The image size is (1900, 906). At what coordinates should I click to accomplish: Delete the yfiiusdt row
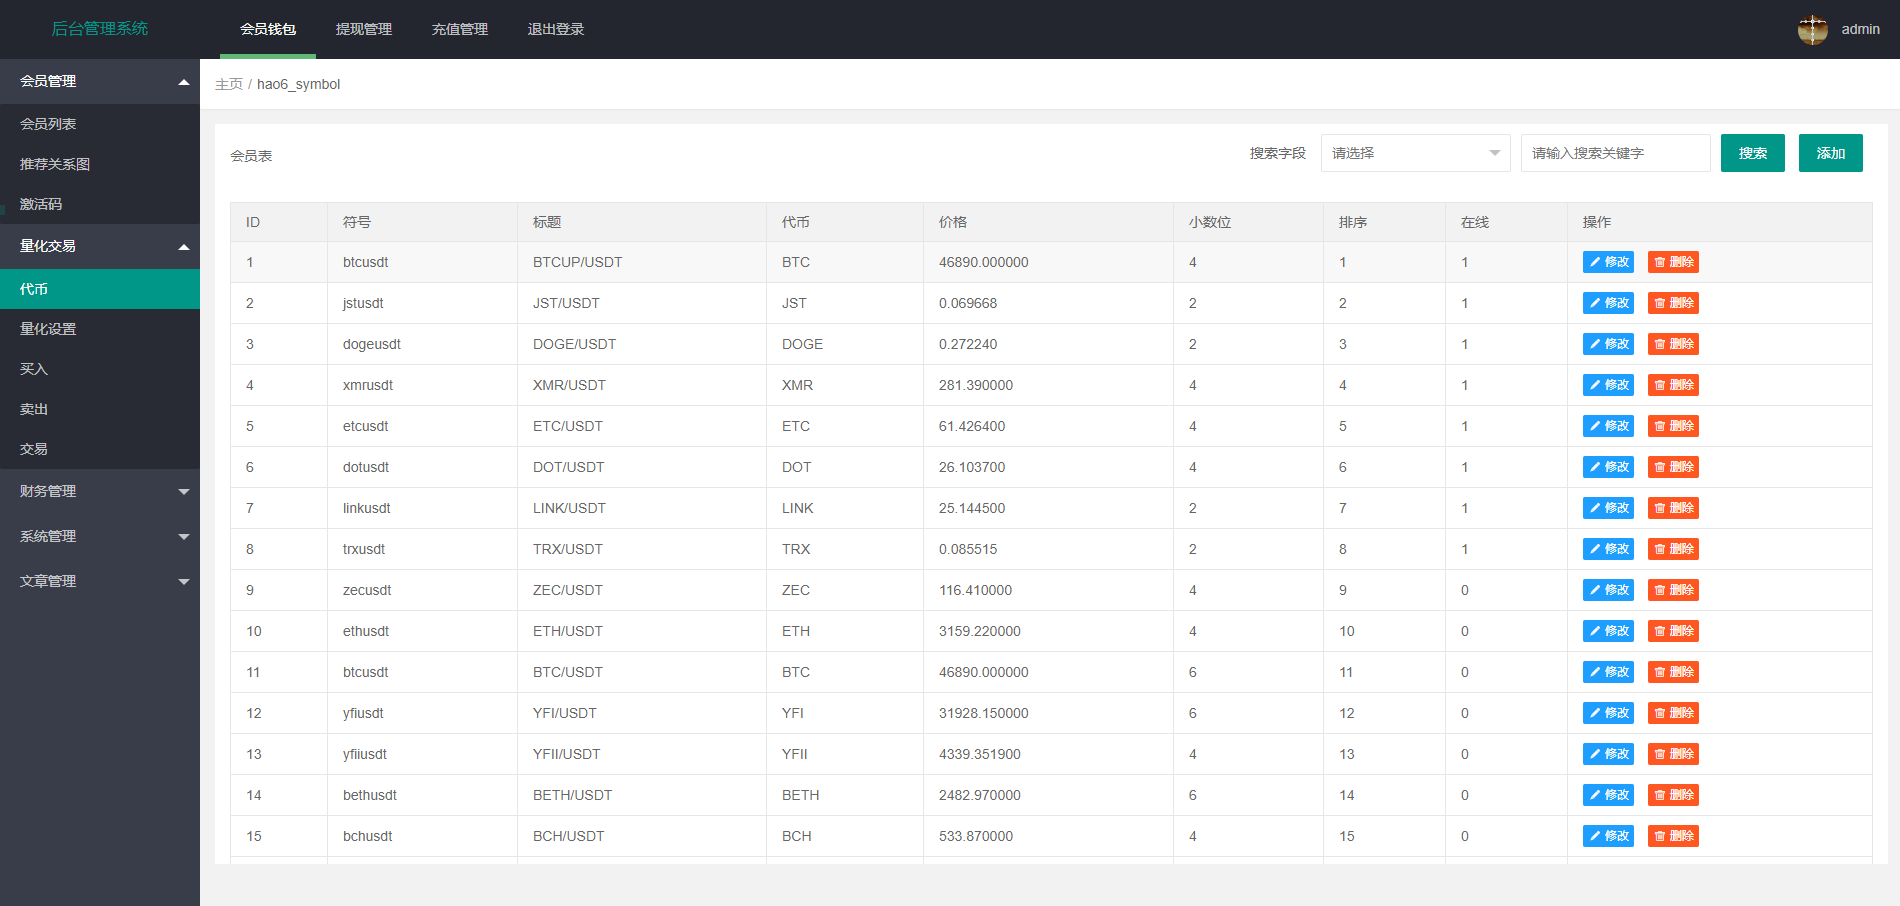(1673, 754)
